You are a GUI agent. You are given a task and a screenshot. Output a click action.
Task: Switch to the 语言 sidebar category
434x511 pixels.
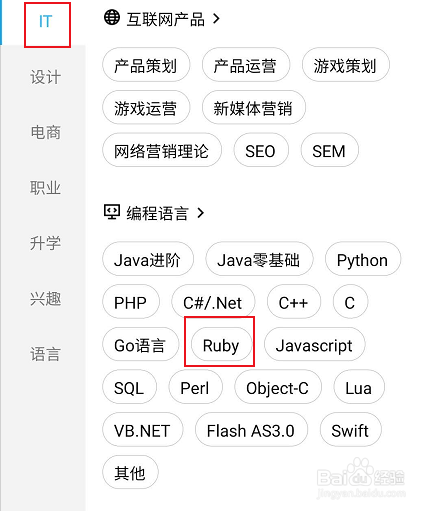tap(45, 354)
